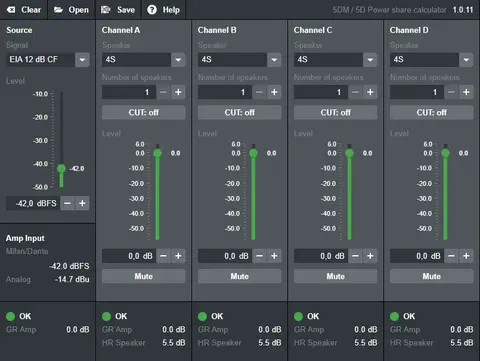The height and width of the screenshot is (361, 480).
Task: Mute Channel C
Action: click(x=336, y=276)
